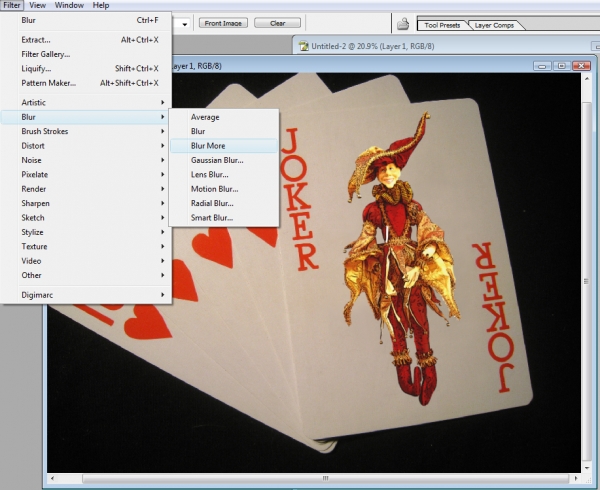Expand the Stylize submenu
600x490 pixels.
(x=86, y=232)
